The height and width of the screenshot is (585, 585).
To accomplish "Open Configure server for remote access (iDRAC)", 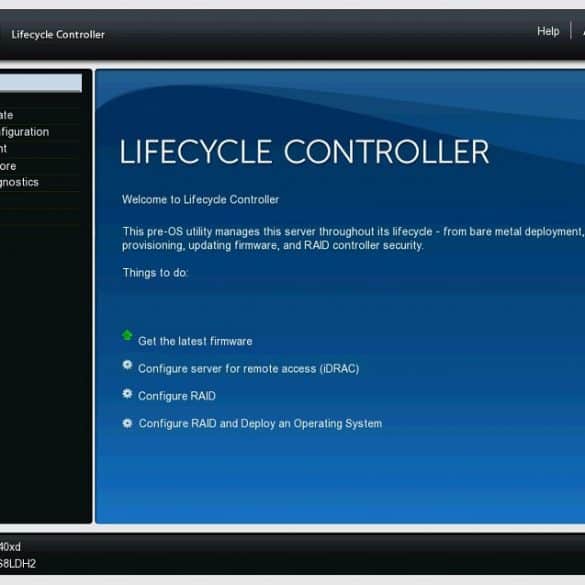I will click(x=248, y=369).
